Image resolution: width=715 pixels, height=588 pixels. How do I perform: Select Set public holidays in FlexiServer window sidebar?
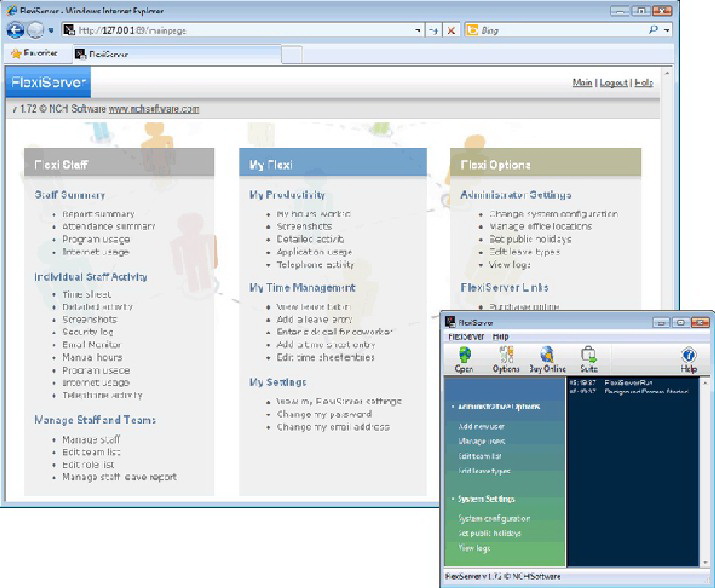click(x=489, y=533)
